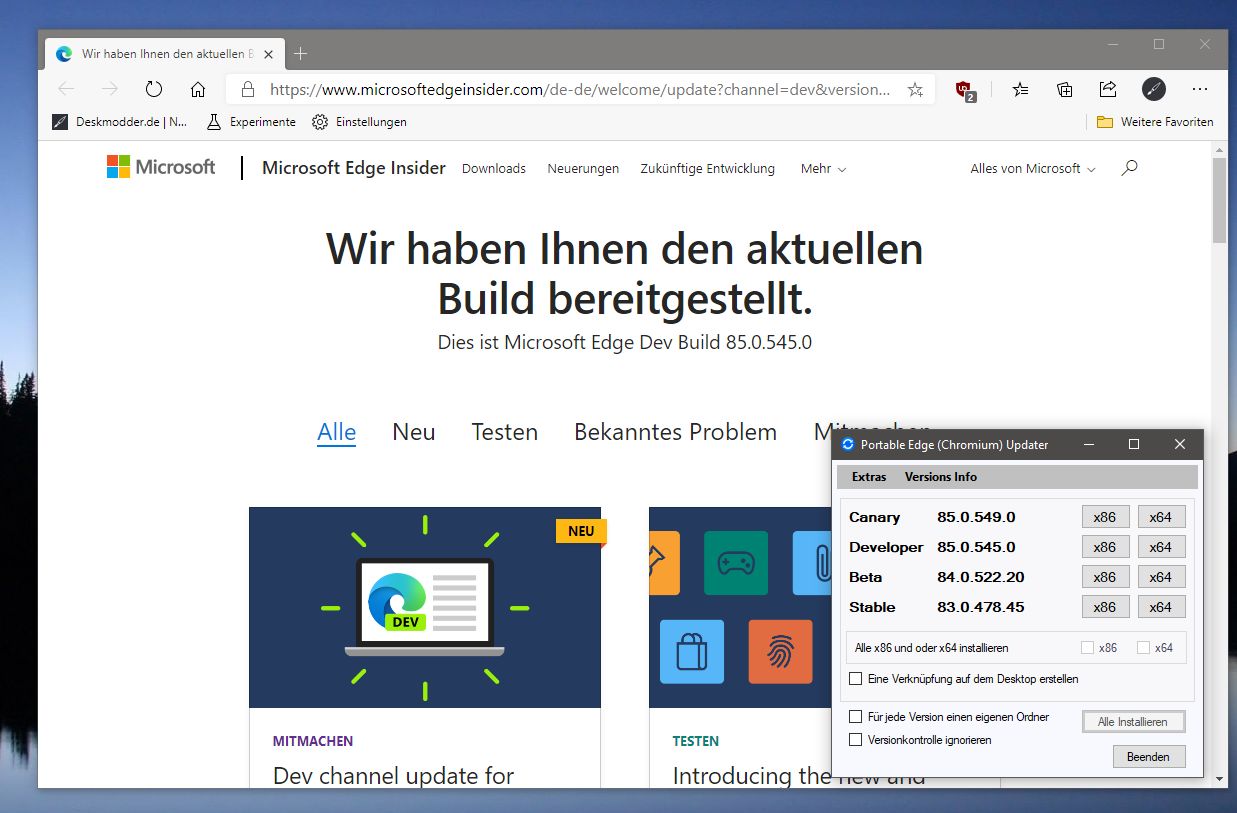Expand the Alles von Microsoft dropdown
The height and width of the screenshot is (813, 1237).
coord(1033,169)
